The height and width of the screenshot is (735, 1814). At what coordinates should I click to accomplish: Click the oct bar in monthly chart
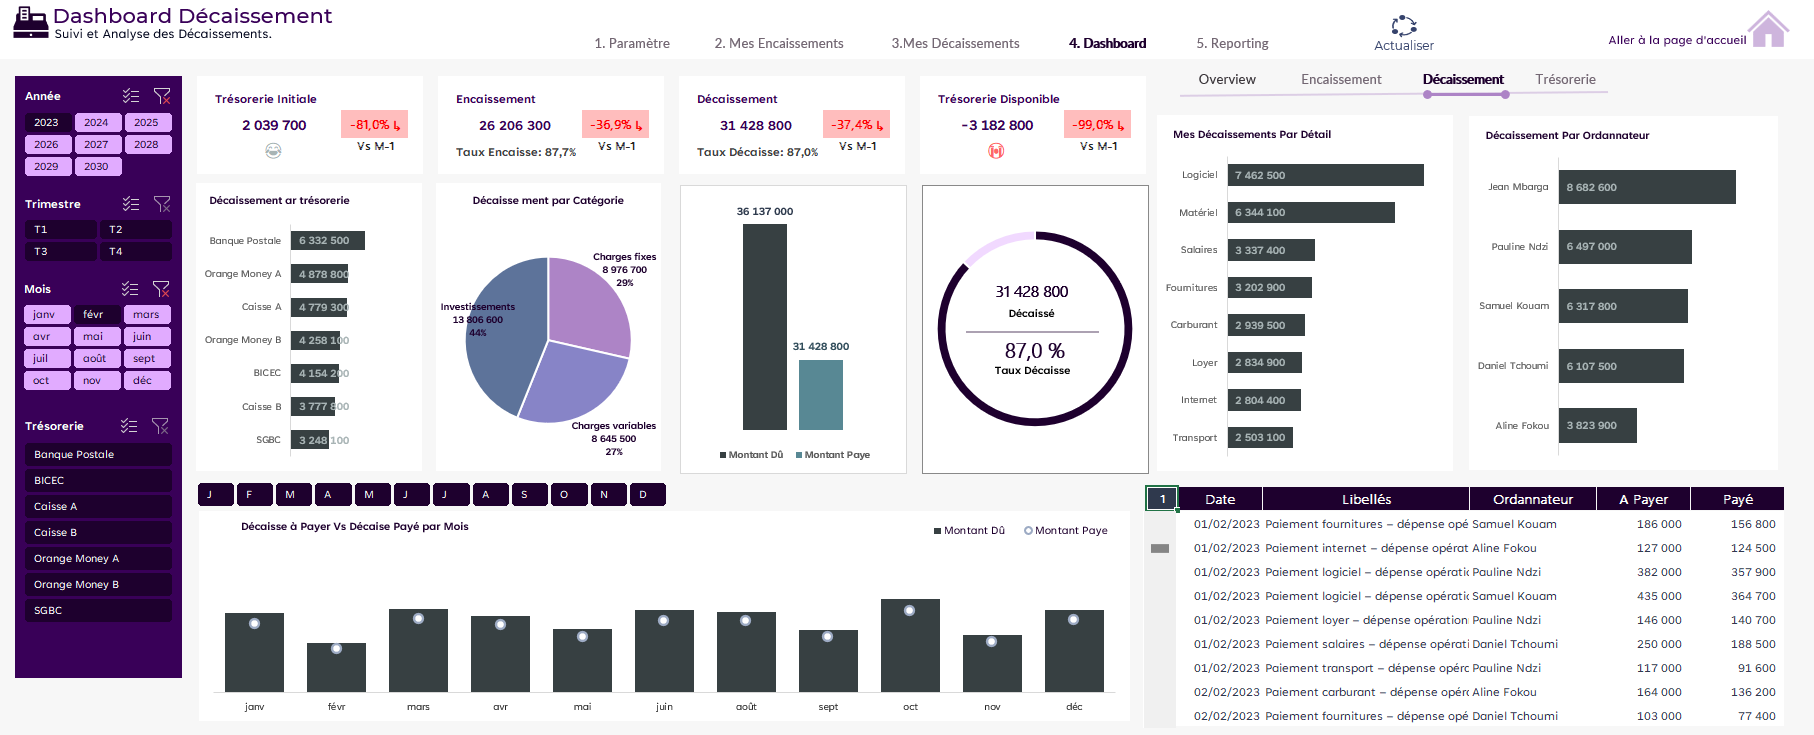(910, 645)
